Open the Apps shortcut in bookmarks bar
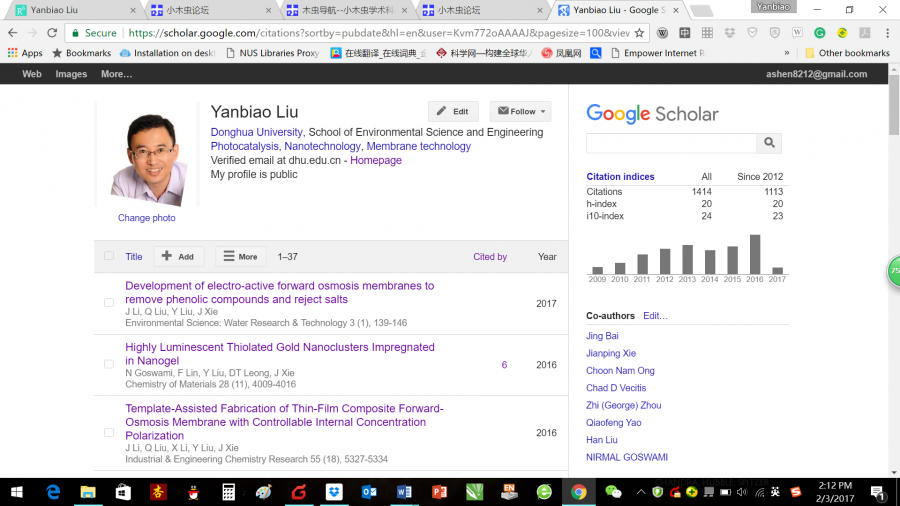Image resolution: width=900 pixels, height=506 pixels. 25,53
